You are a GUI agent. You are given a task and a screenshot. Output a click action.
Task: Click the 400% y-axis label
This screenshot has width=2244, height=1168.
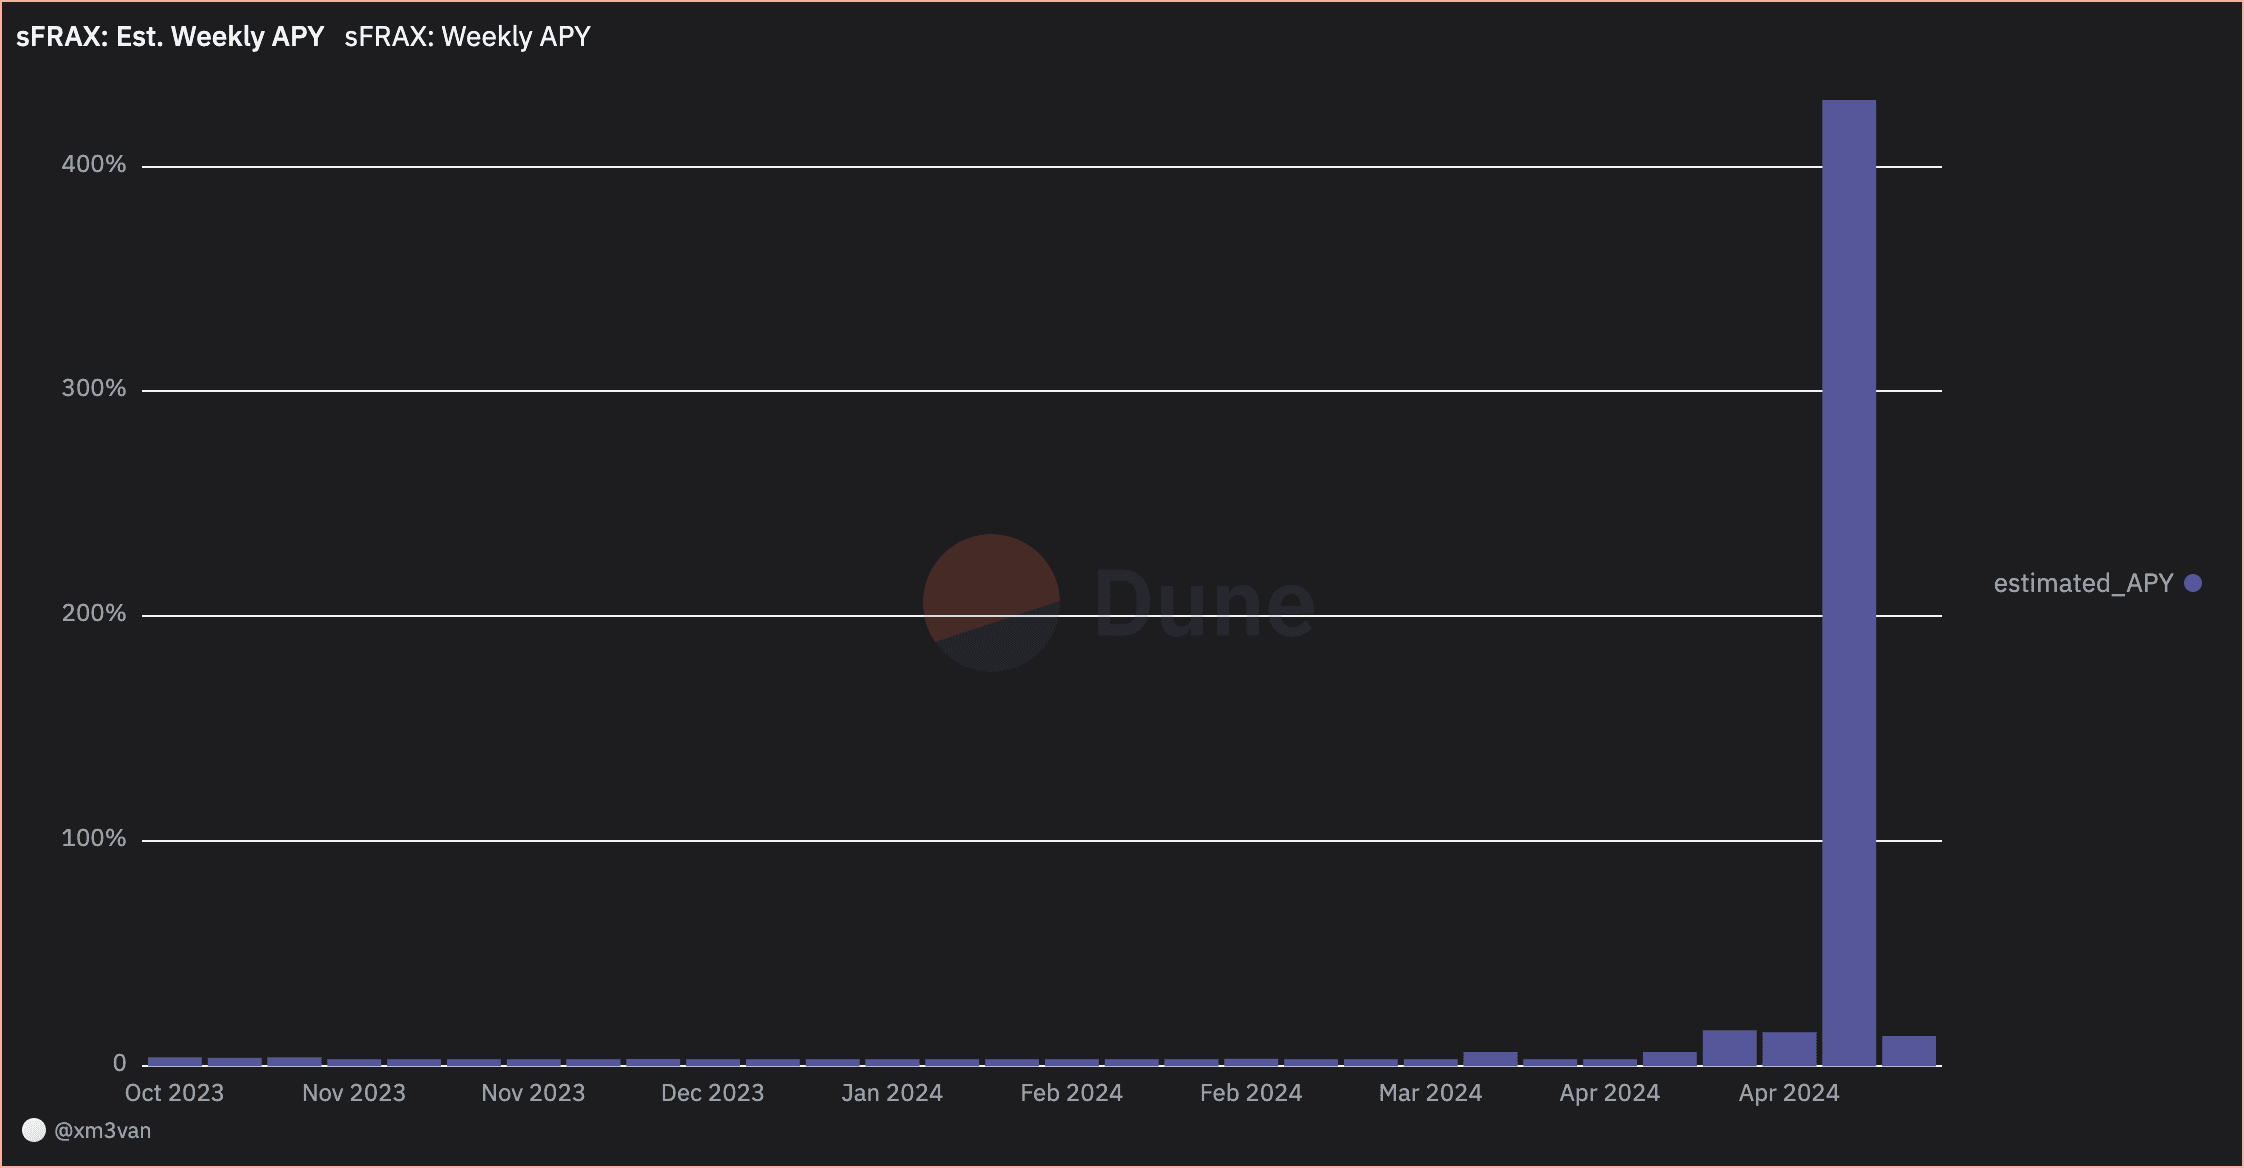(94, 164)
